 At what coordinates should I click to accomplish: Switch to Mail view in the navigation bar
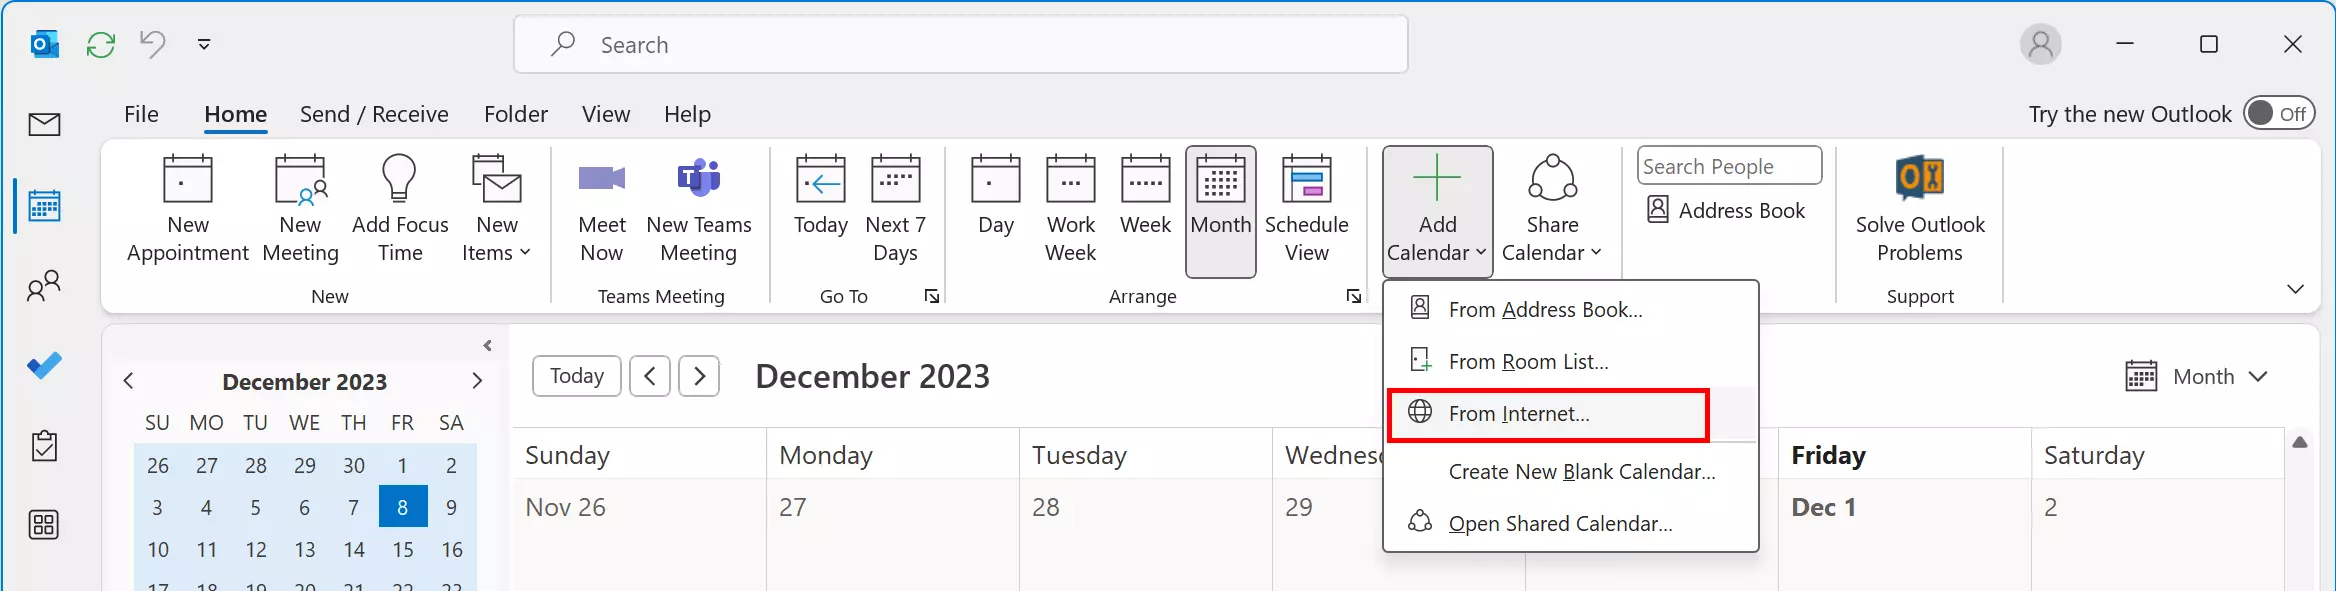(x=43, y=124)
